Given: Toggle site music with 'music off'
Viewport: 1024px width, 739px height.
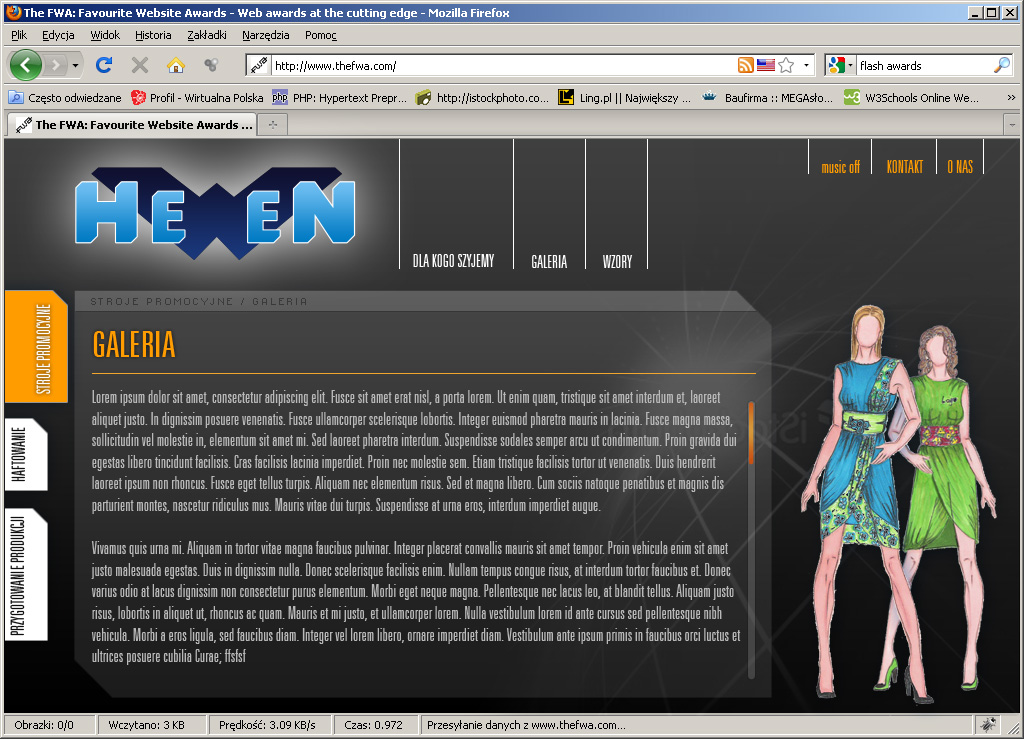Looking at the screenshot, I should (x=840, y=167).
